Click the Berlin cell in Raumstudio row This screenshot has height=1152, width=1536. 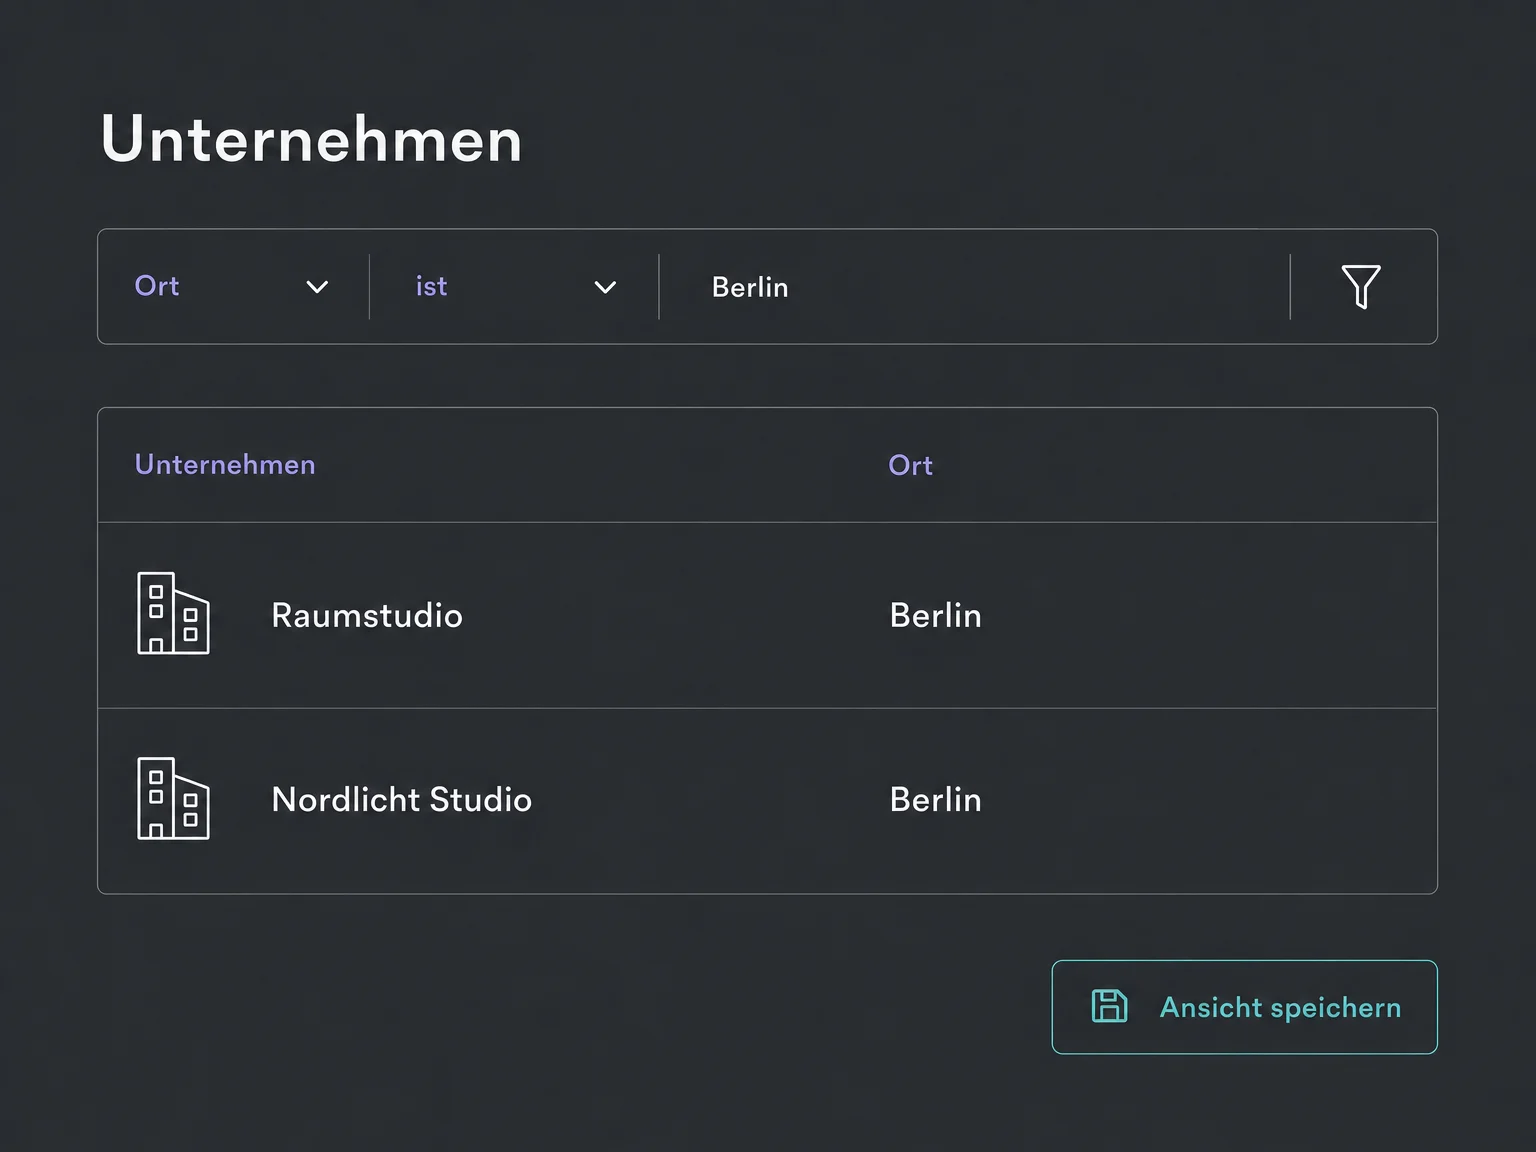pyautogui.click(x=936, y=615)
